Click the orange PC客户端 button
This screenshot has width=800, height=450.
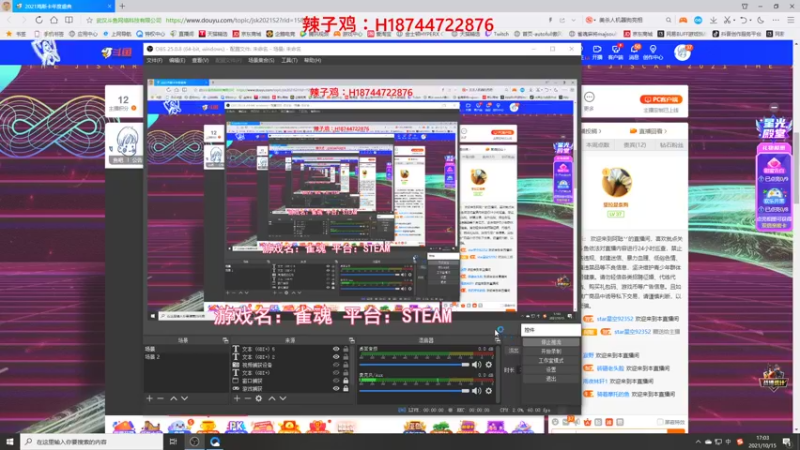pyautogui.click(x=661, y=99)
